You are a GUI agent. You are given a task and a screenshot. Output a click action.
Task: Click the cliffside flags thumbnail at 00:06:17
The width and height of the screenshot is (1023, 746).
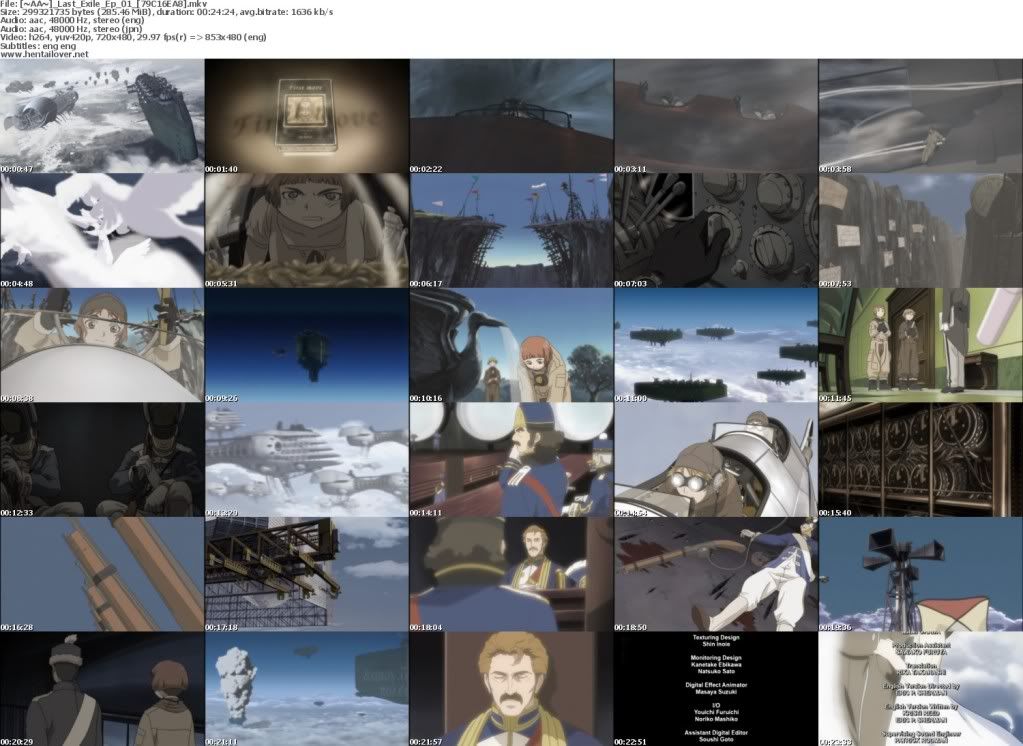[x=511, y=230]
